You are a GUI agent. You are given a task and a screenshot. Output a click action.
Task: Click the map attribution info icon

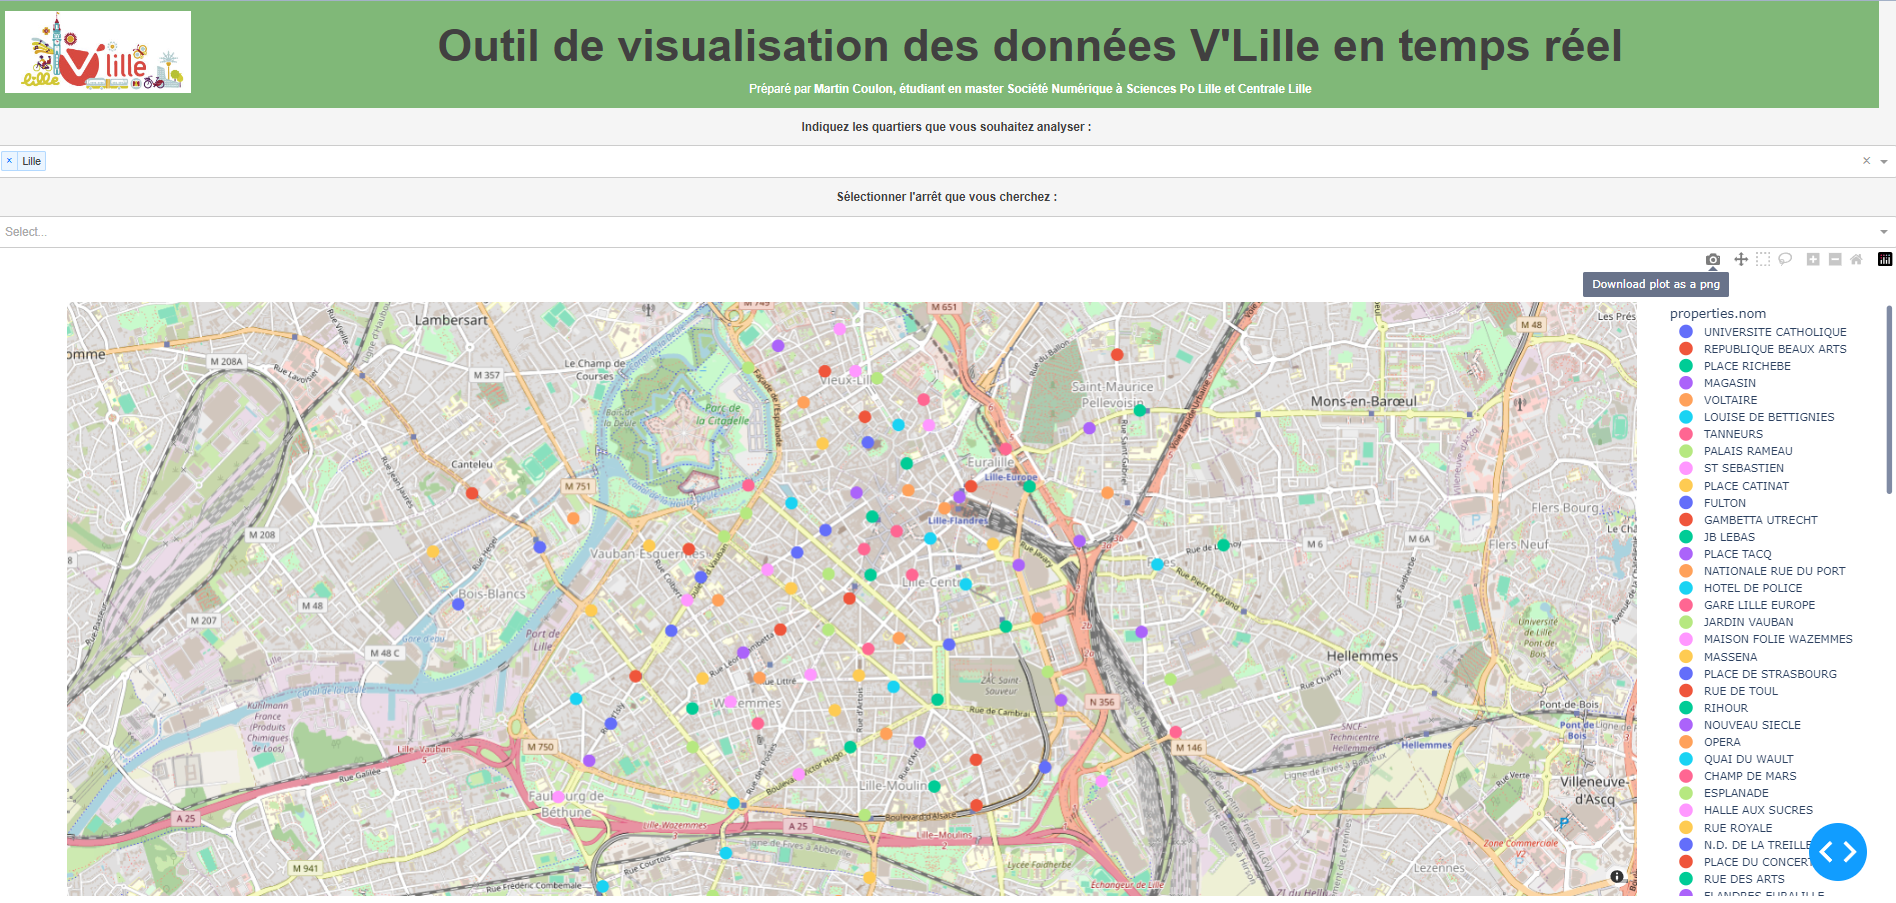[1617, 876]
